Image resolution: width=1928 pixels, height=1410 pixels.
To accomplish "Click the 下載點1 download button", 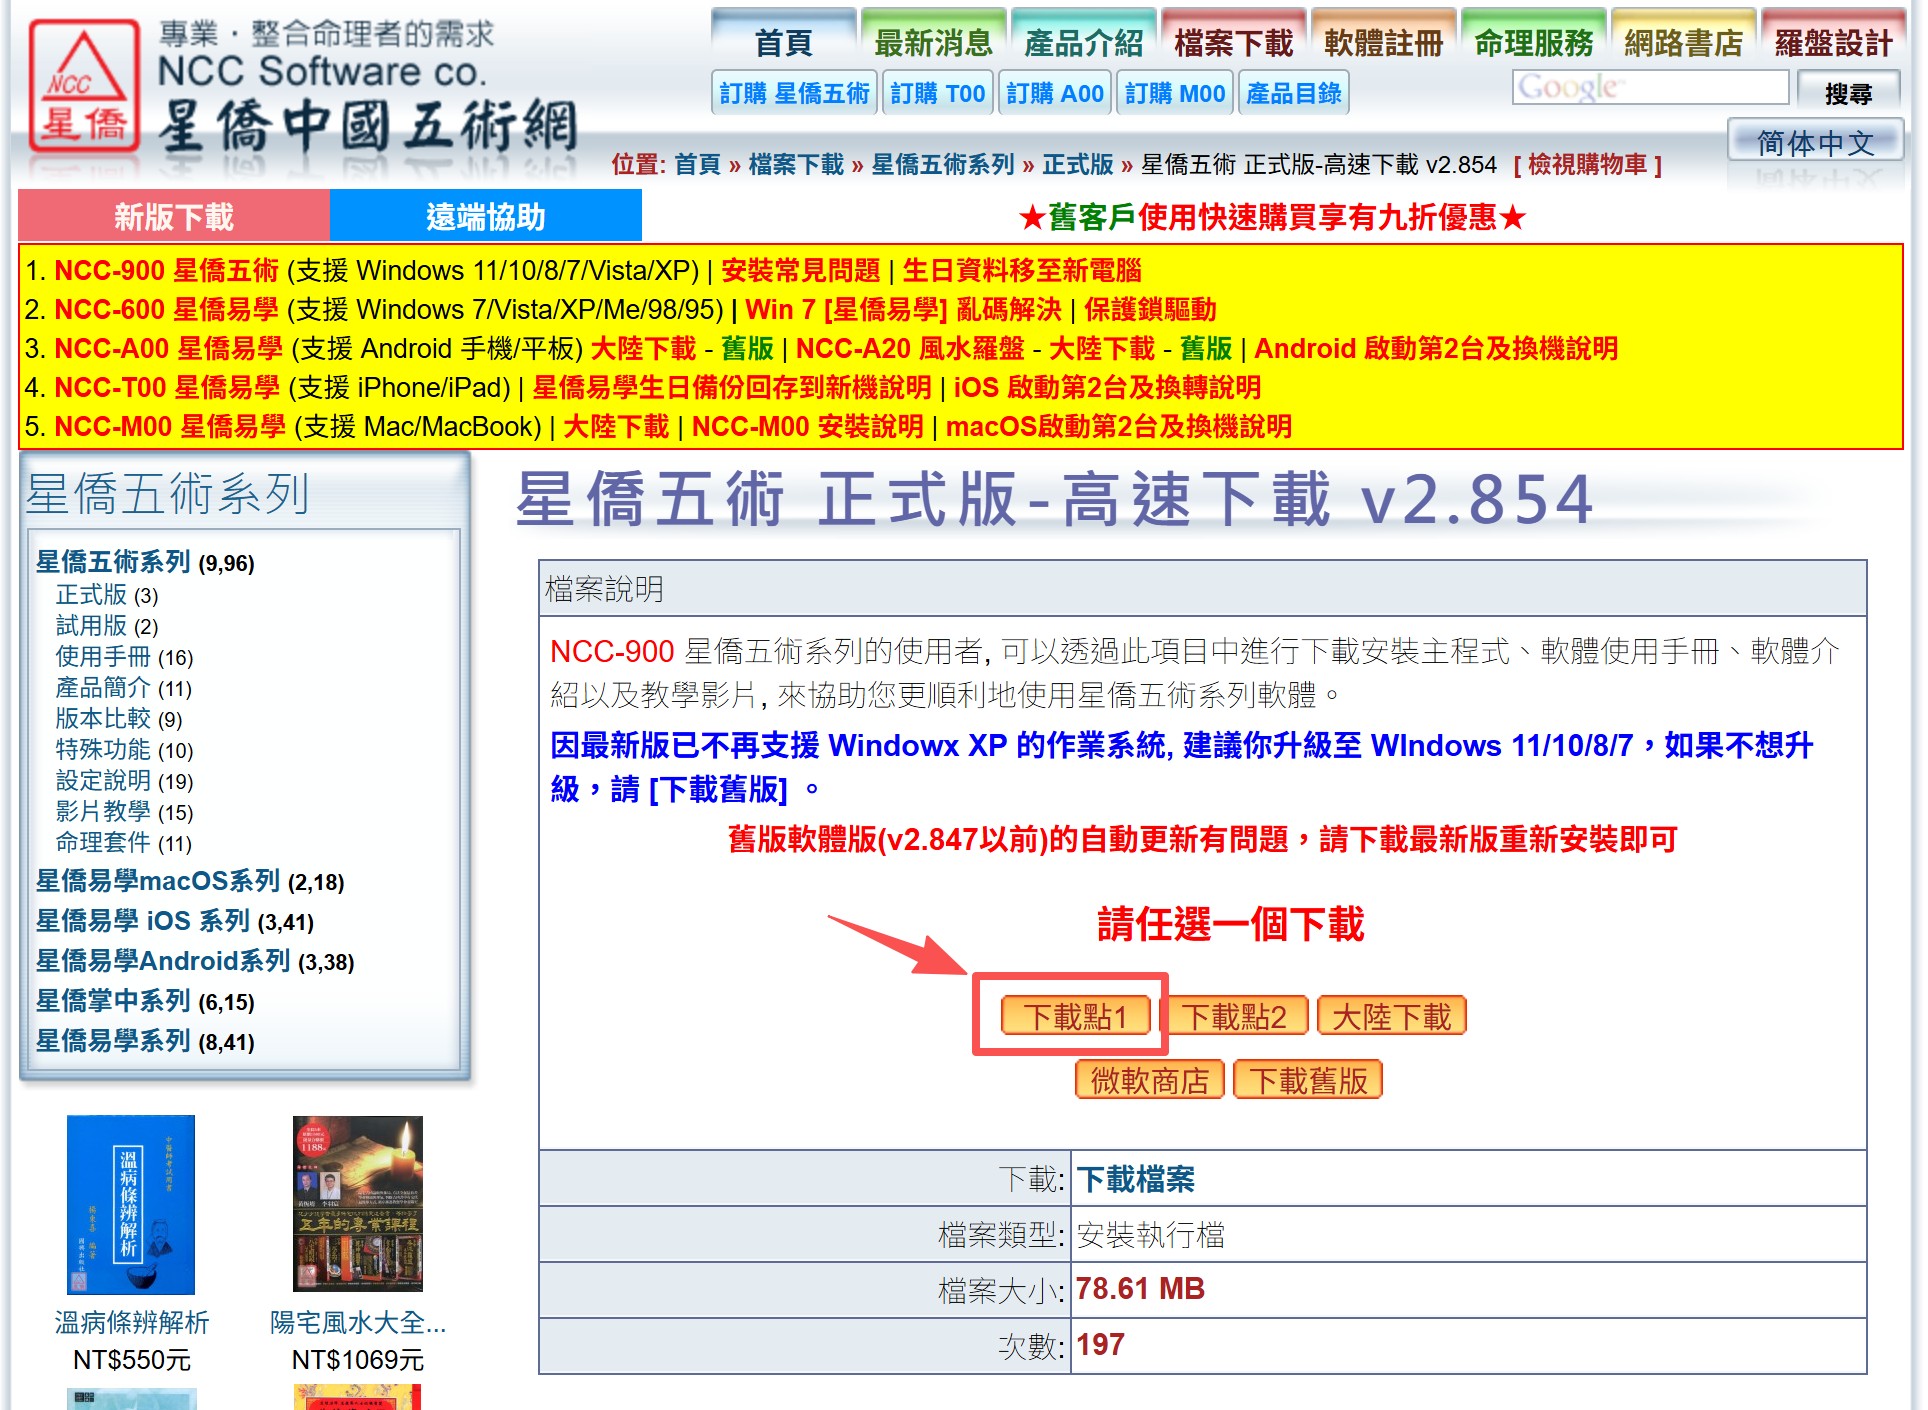I will (x=1075, y=1017).
